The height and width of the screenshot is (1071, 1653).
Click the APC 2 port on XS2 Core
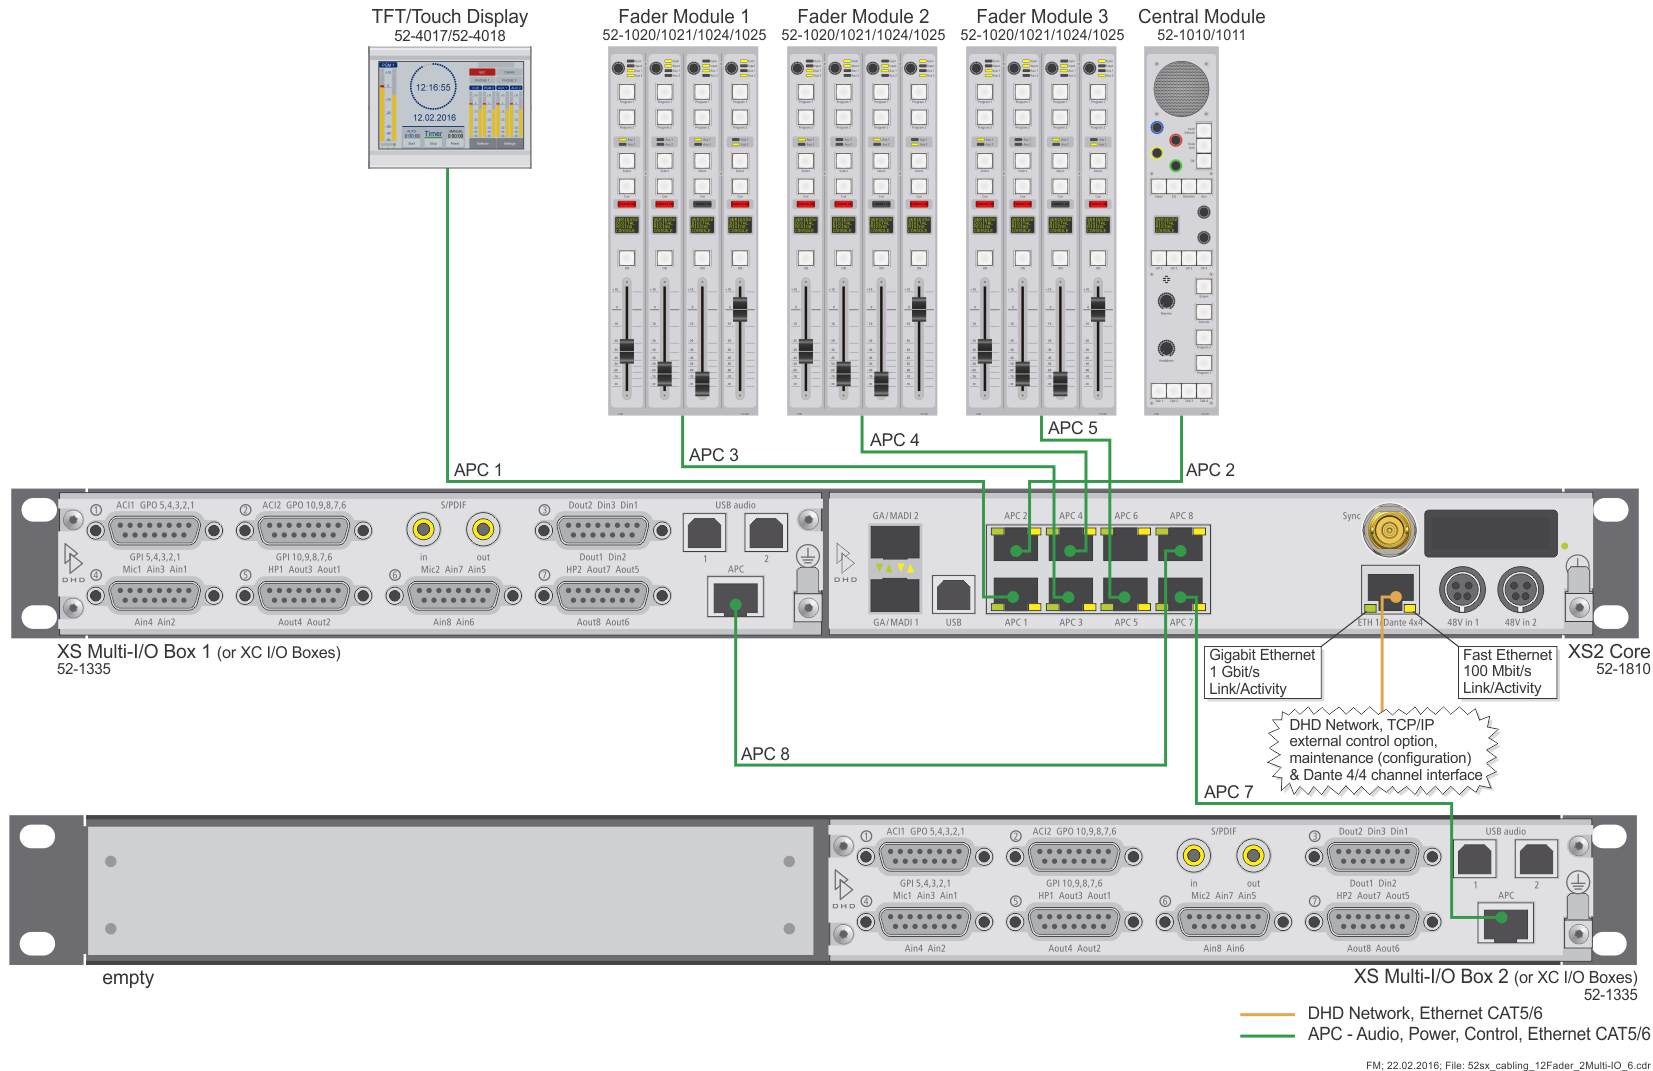tap(1016, 544)
